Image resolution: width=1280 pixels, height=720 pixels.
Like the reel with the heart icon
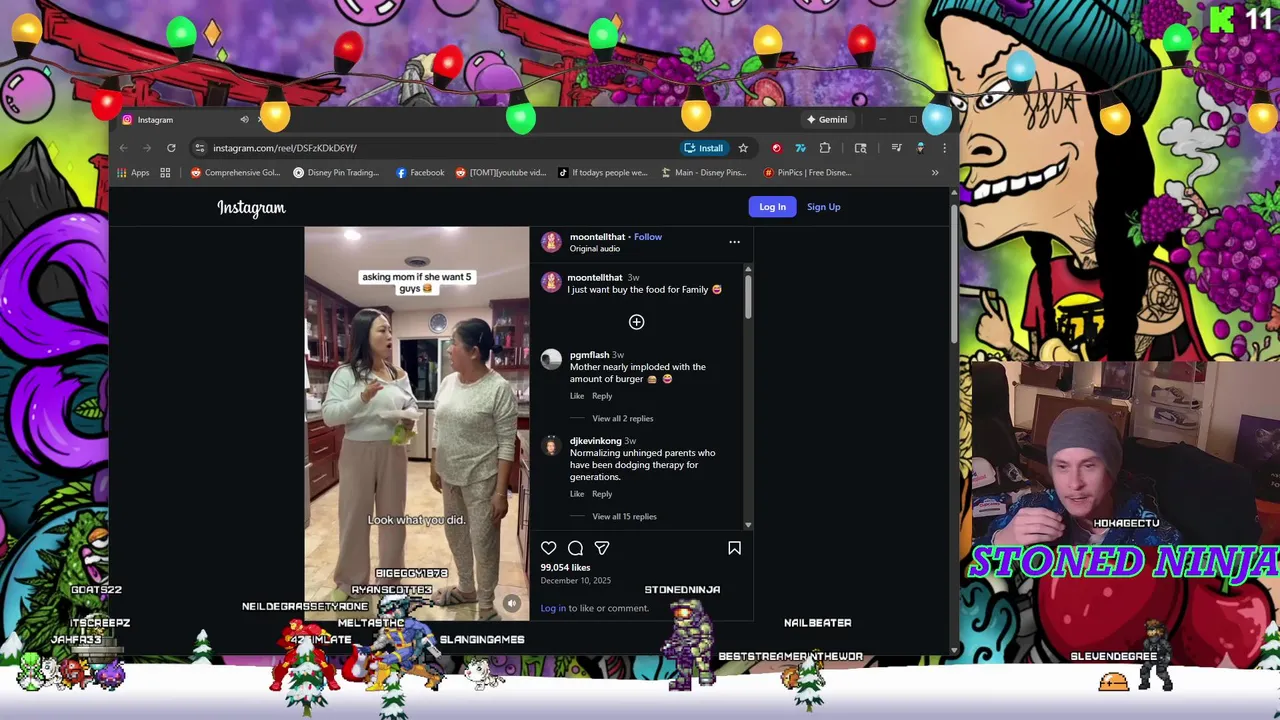[549, 548]
